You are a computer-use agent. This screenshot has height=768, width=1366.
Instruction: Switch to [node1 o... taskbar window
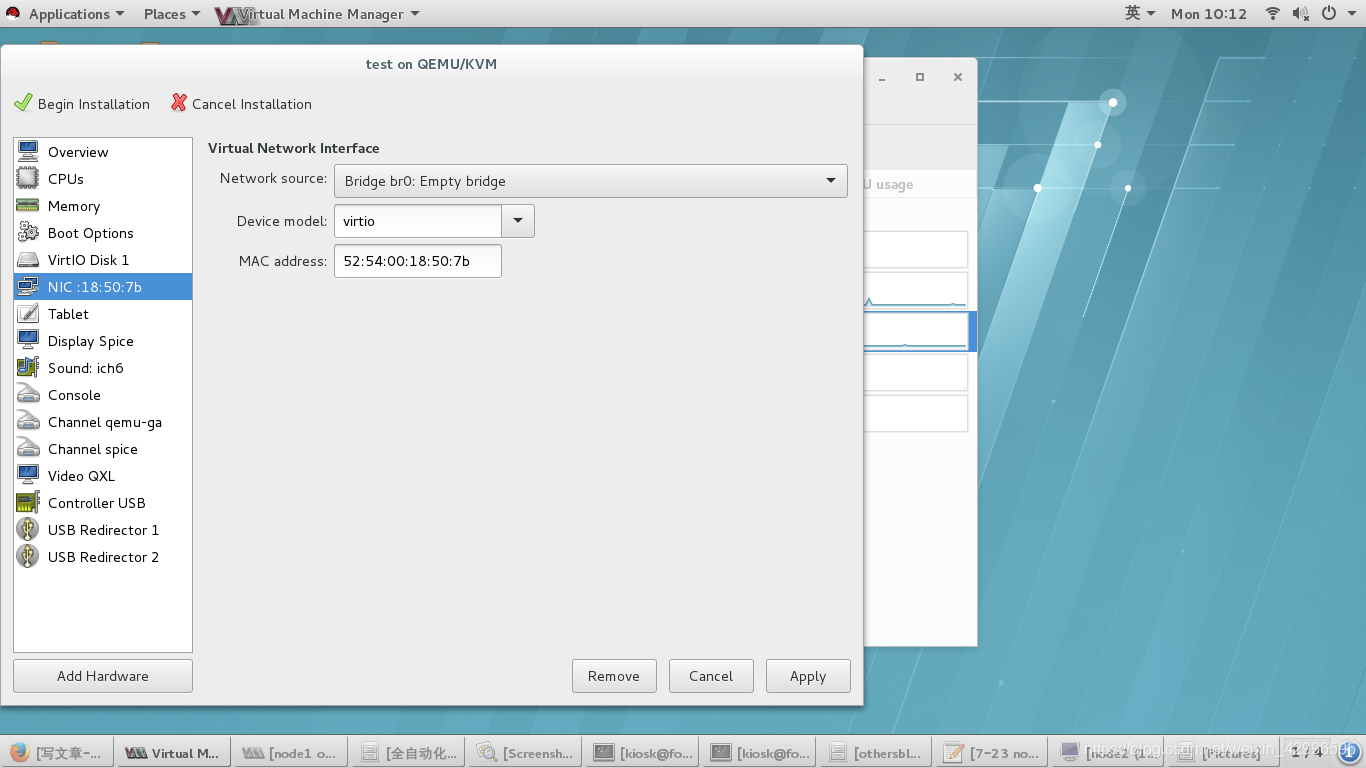291,753
